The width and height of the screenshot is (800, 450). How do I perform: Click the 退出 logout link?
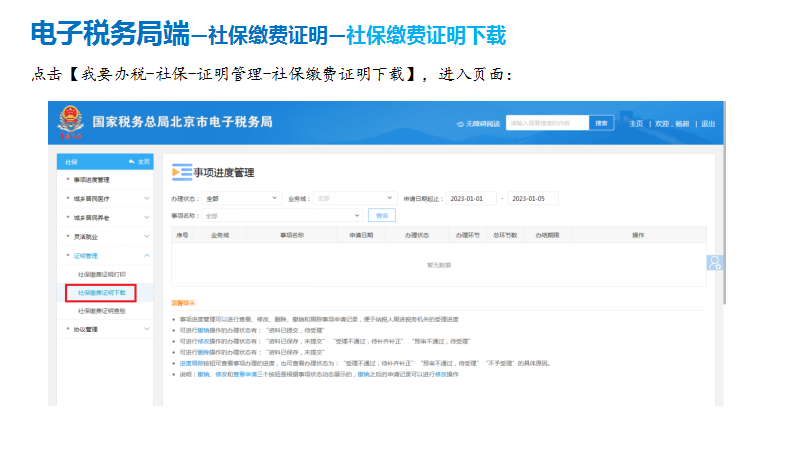[x=708, y=124]
